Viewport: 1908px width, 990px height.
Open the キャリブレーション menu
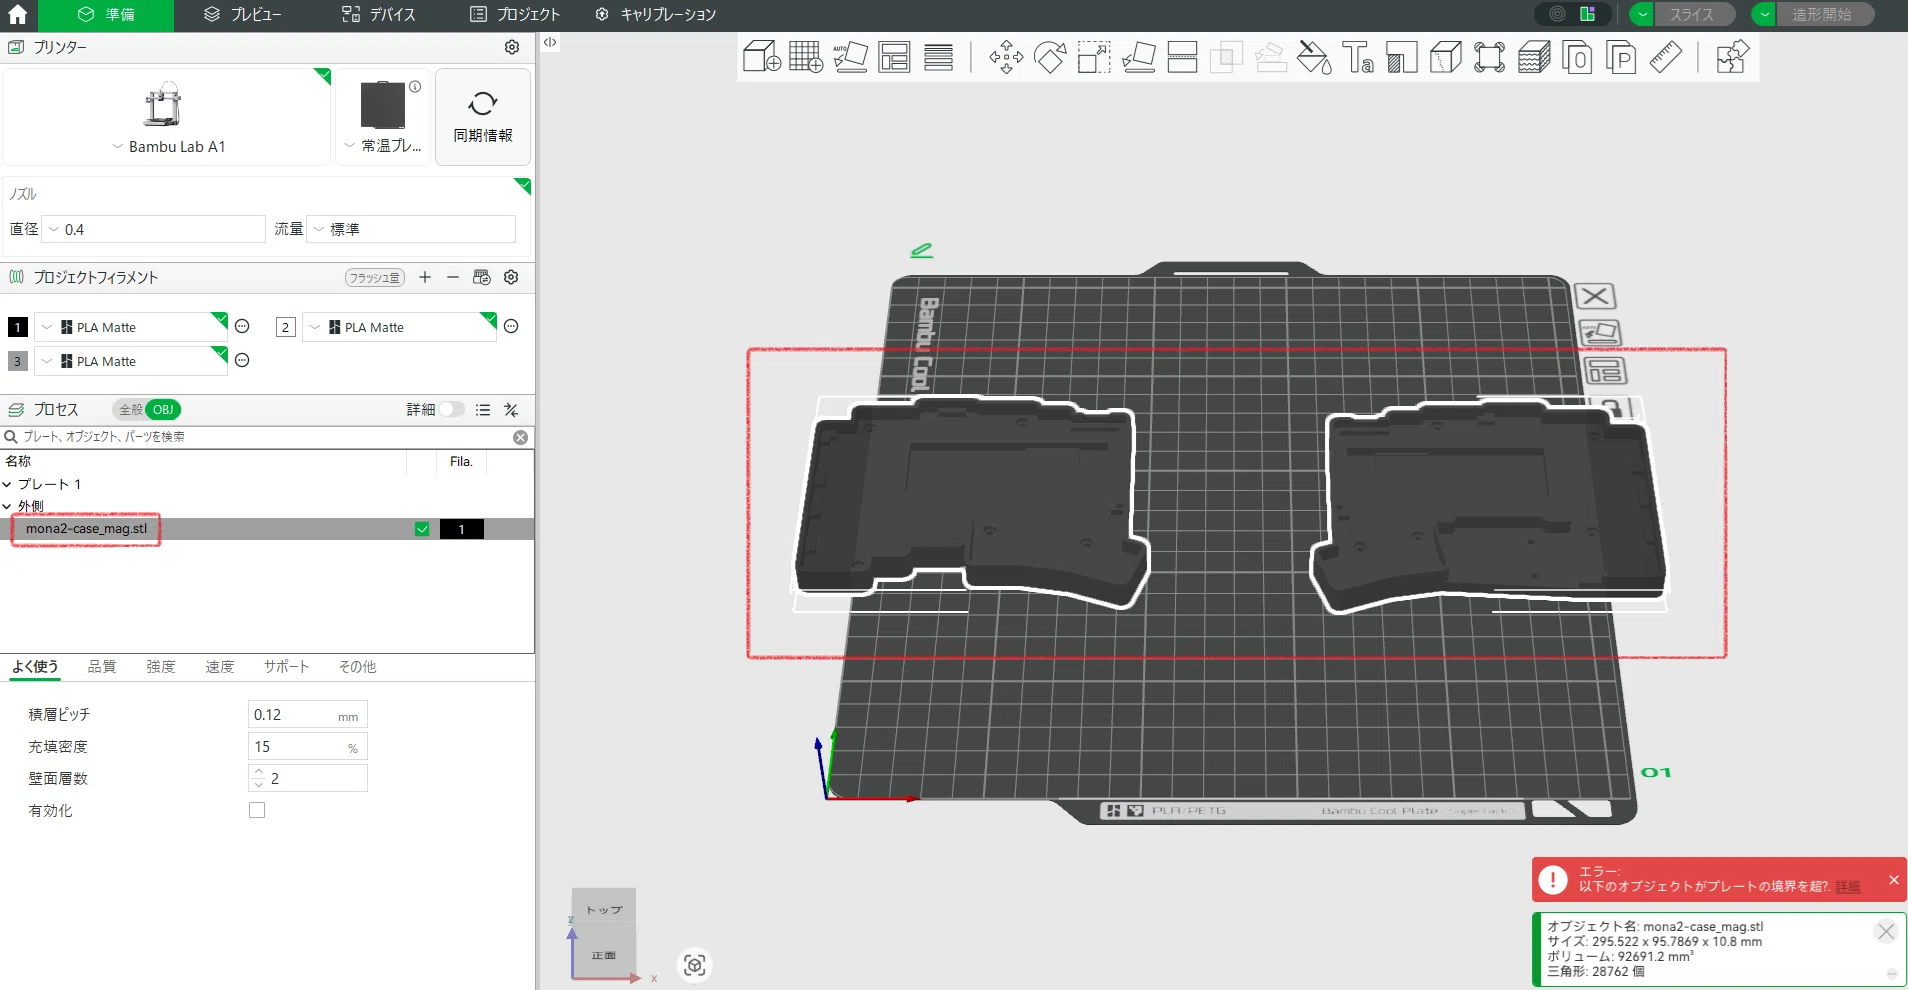[656, 14]
